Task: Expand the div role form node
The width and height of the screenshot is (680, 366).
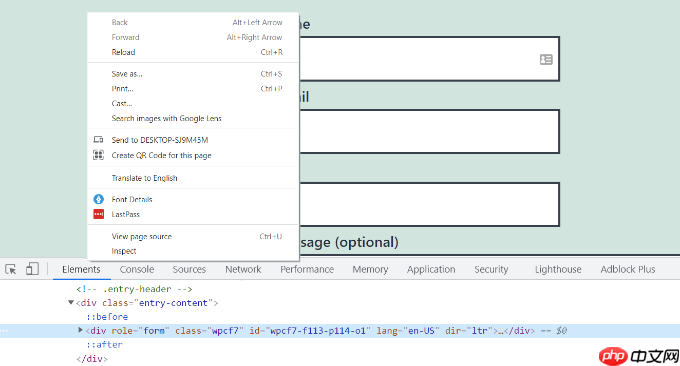Action: (80, 330)
